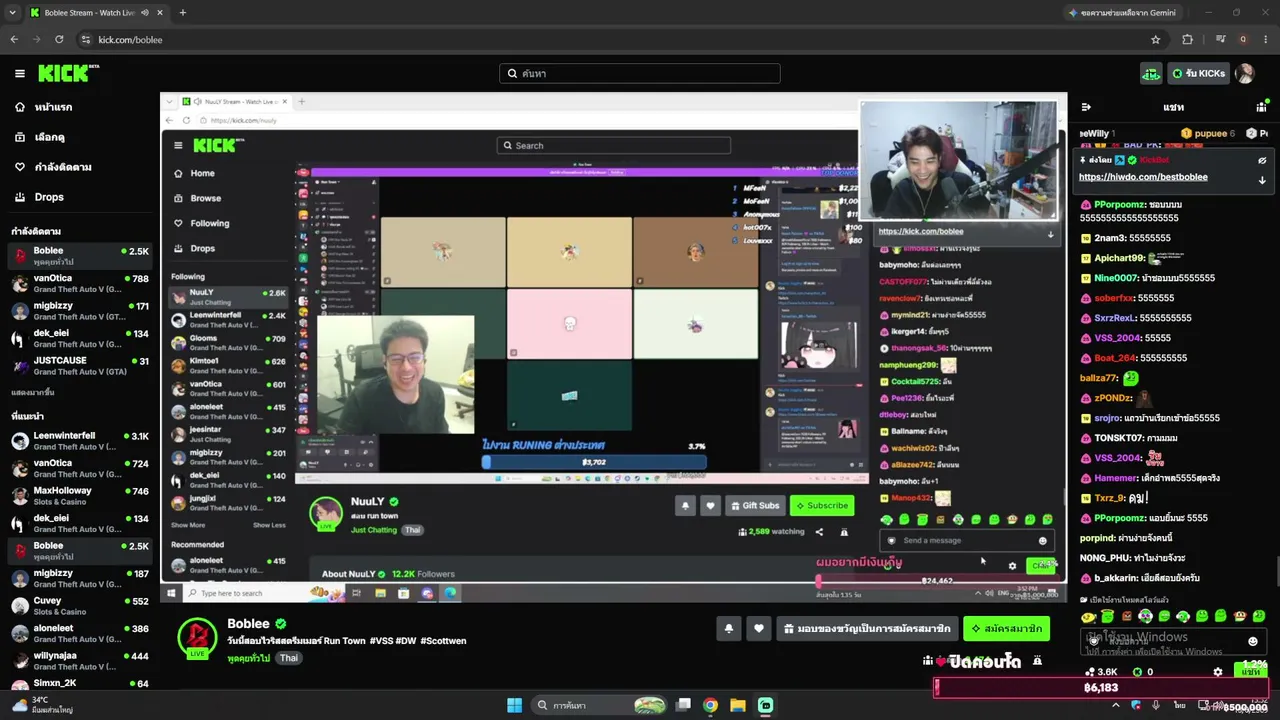Open willynajaa channel in sidebar
The width and height of the screenshot is (1280, 720).
[x=80, y=661]
